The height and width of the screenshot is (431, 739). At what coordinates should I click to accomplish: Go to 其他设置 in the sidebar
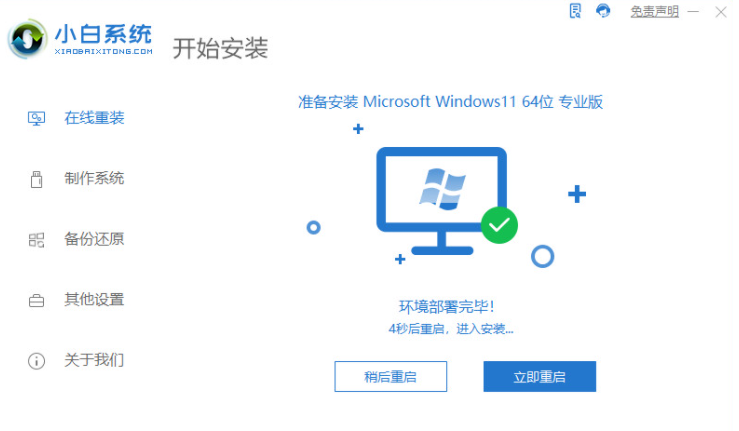tap(94, 299)
